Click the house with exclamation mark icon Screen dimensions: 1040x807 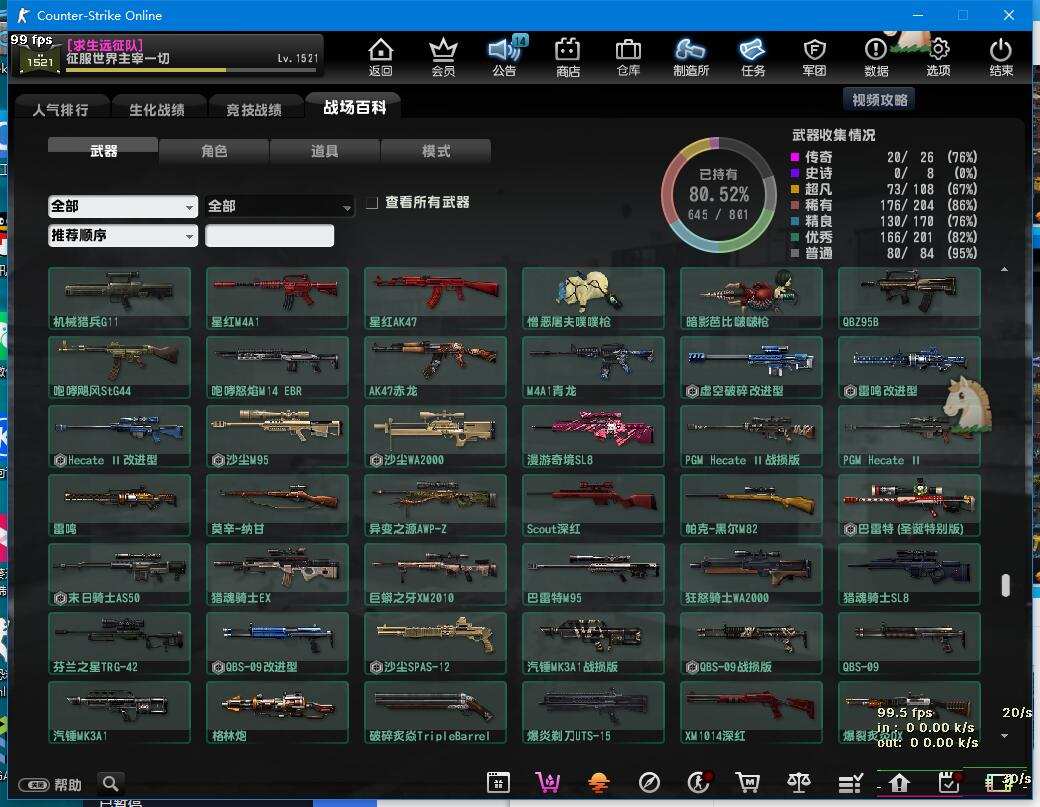pos(899,783)
